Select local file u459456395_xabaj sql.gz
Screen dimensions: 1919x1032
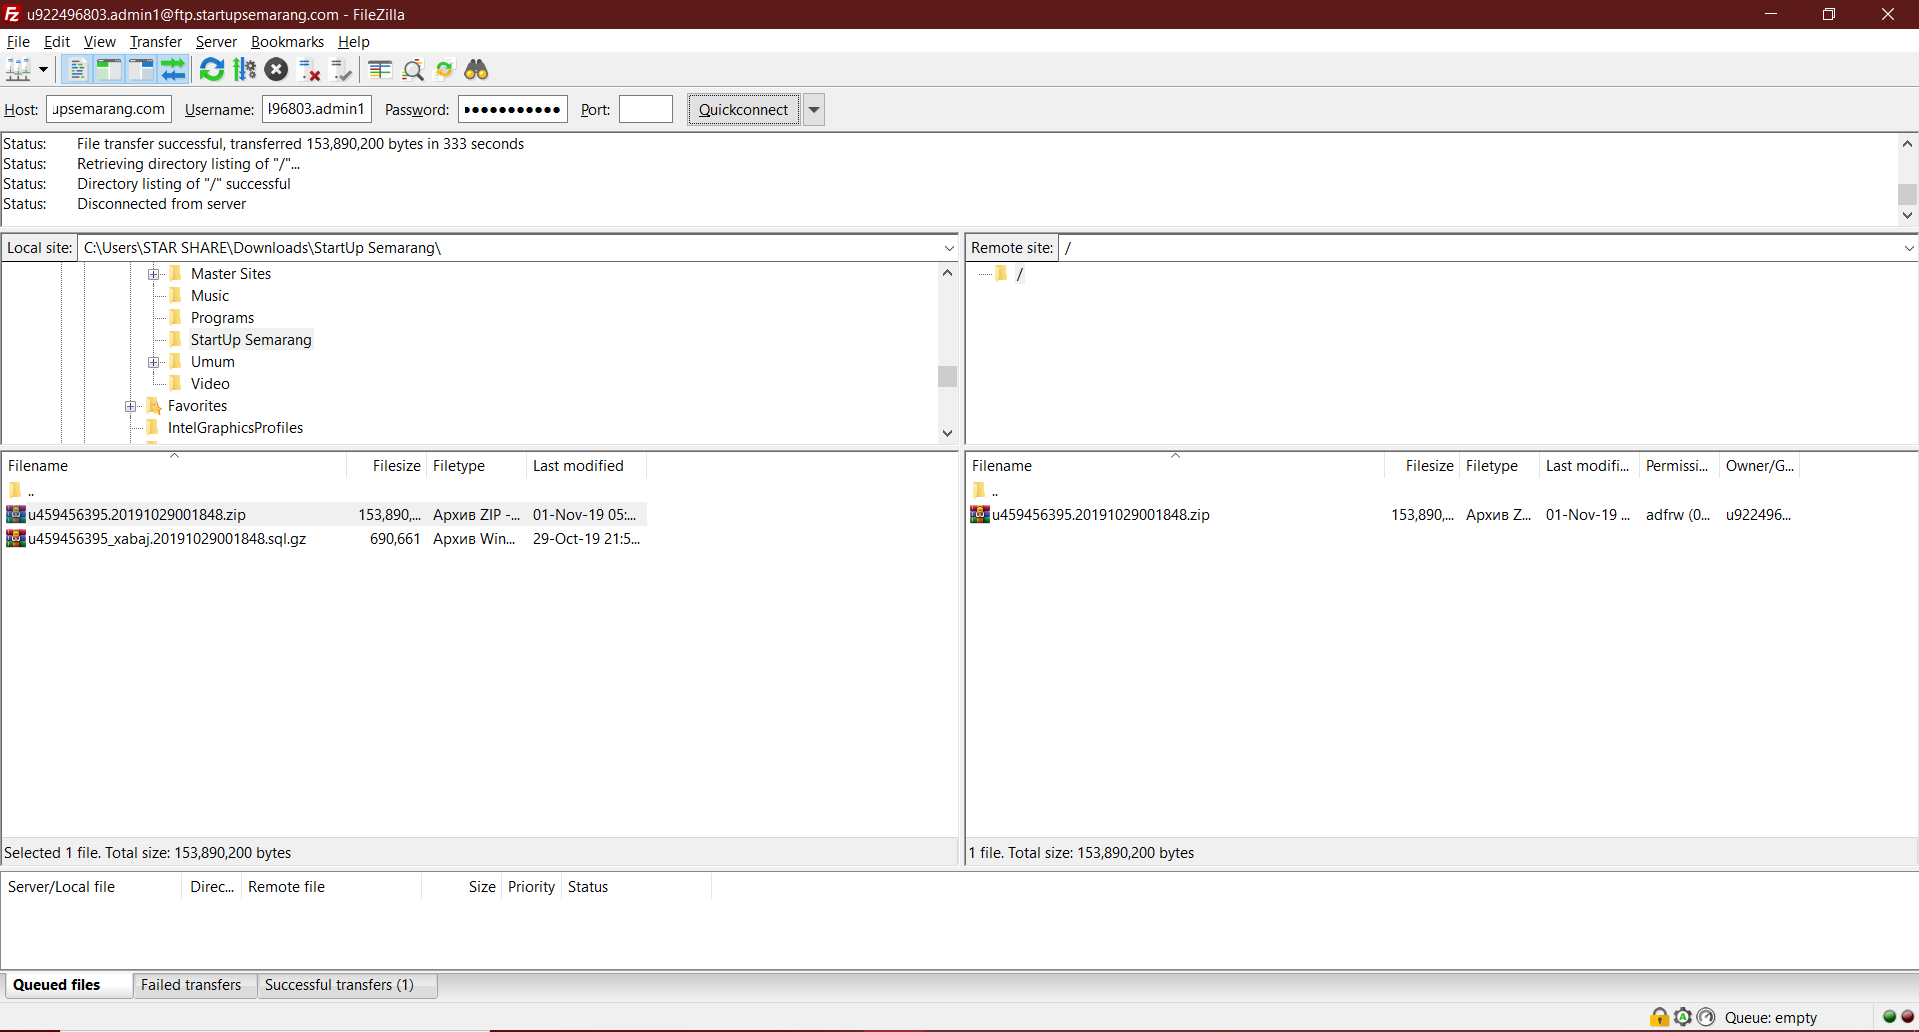coord(325,538)
